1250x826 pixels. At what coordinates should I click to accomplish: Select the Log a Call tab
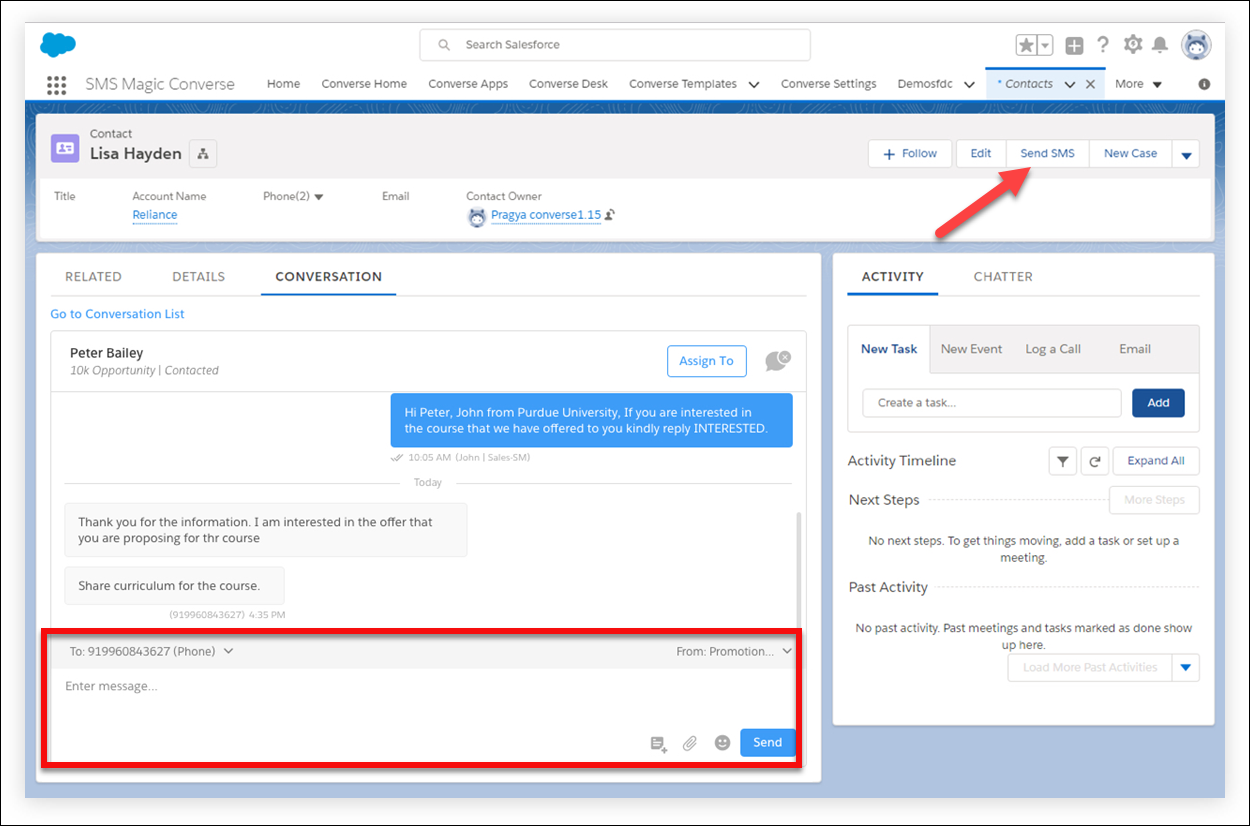(x=1053, y=349)
